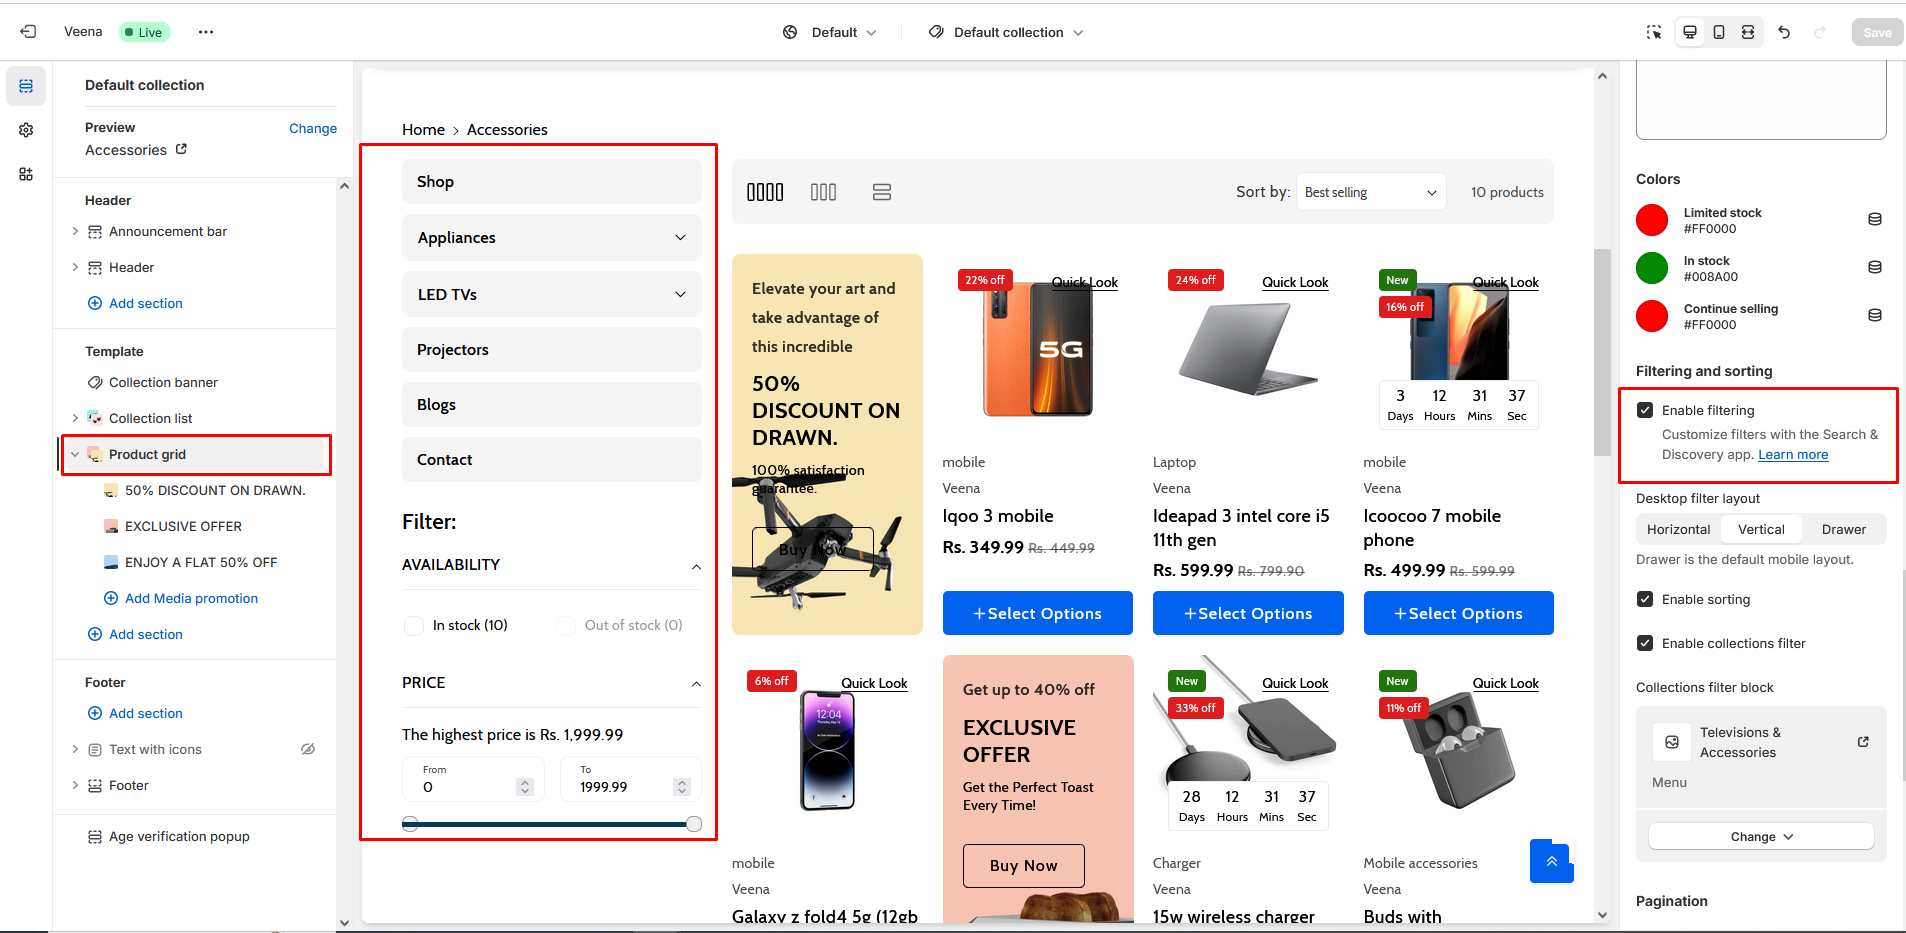Select the list view layout icon
Screen dimensions: 1906x933
point(881,192)
